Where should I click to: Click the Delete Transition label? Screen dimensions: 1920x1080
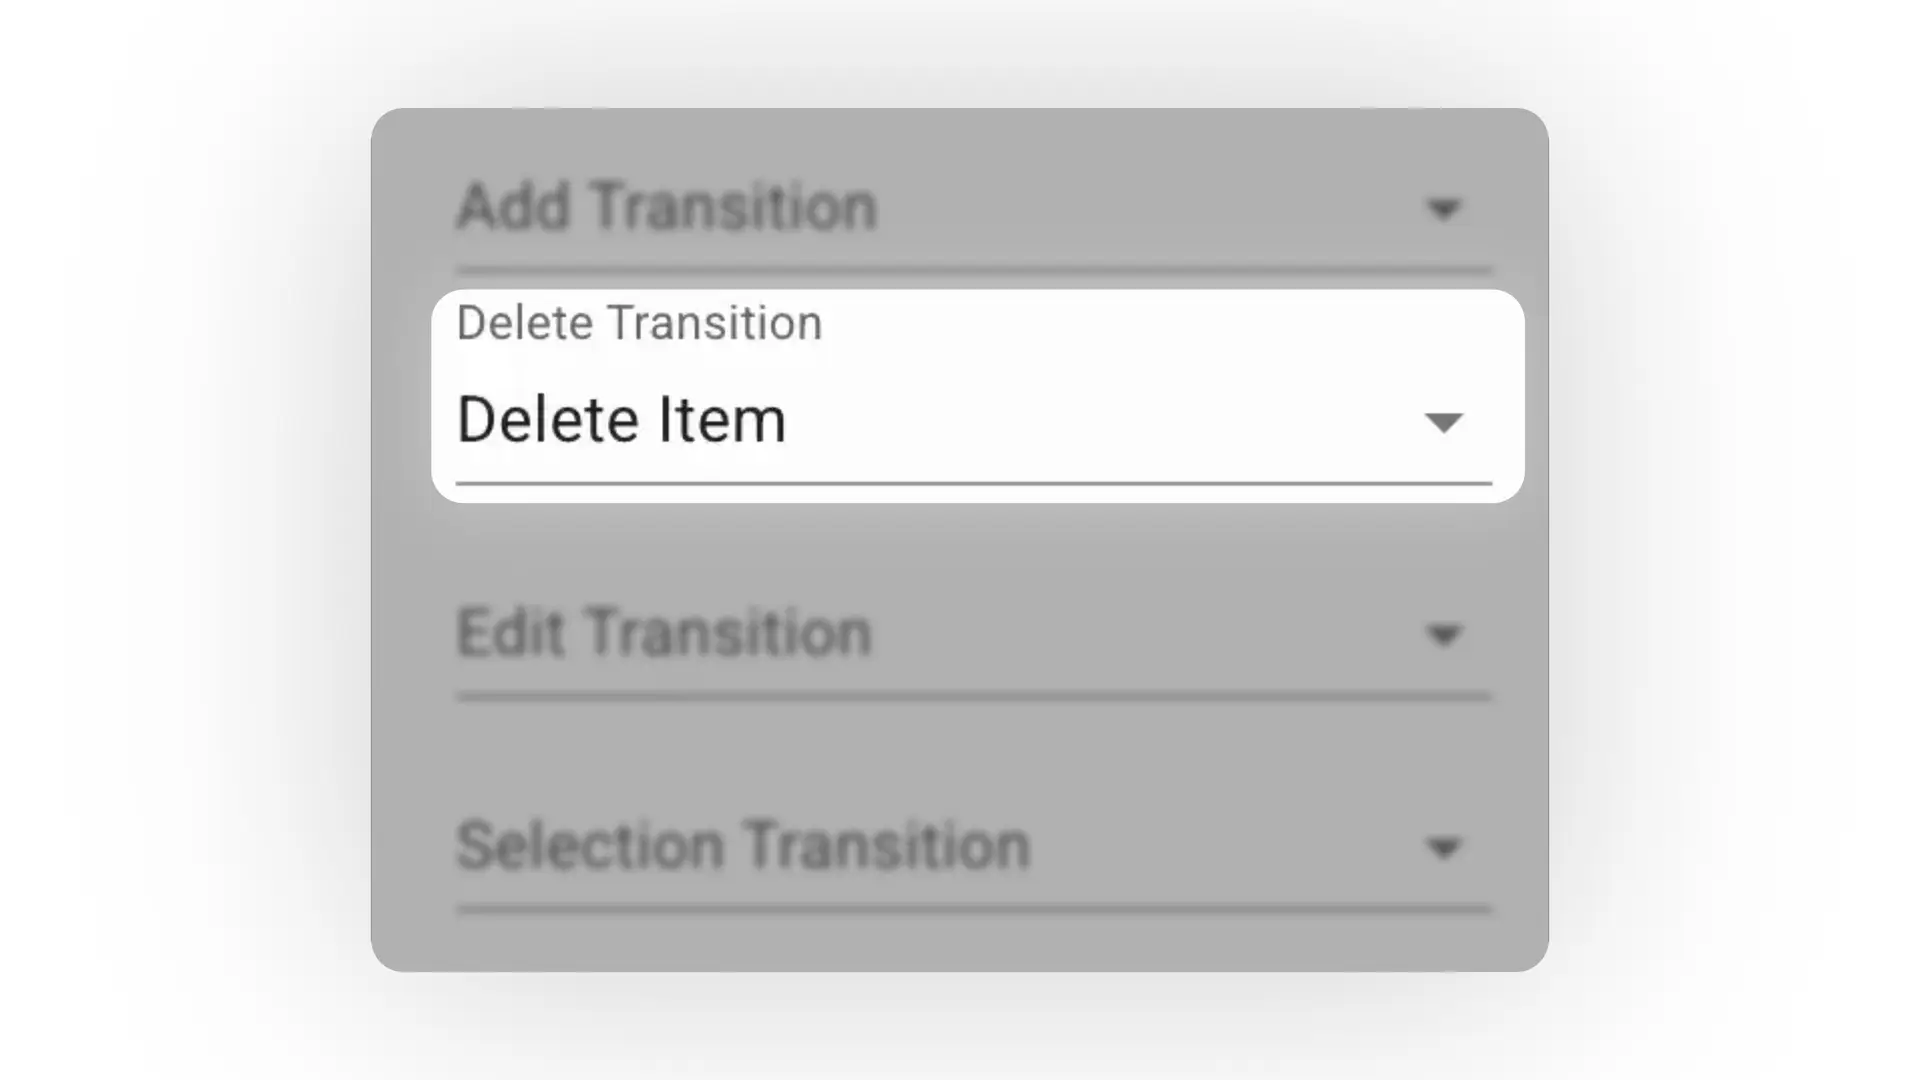click(x=639, y=322)
